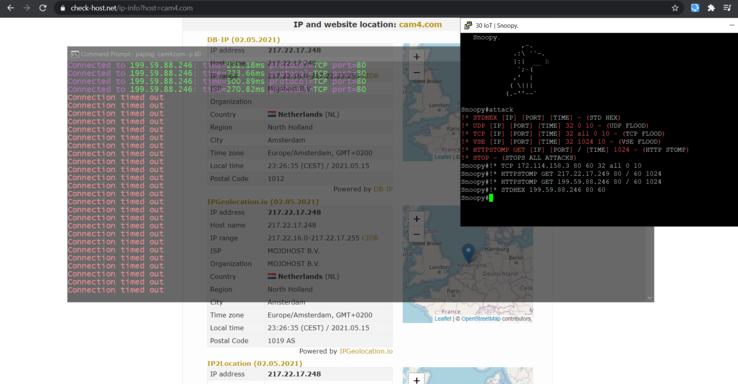
Task: Select 'Amsterdam' in DB-IP City row
Action: pyautogui.click(x=286, y=140)
